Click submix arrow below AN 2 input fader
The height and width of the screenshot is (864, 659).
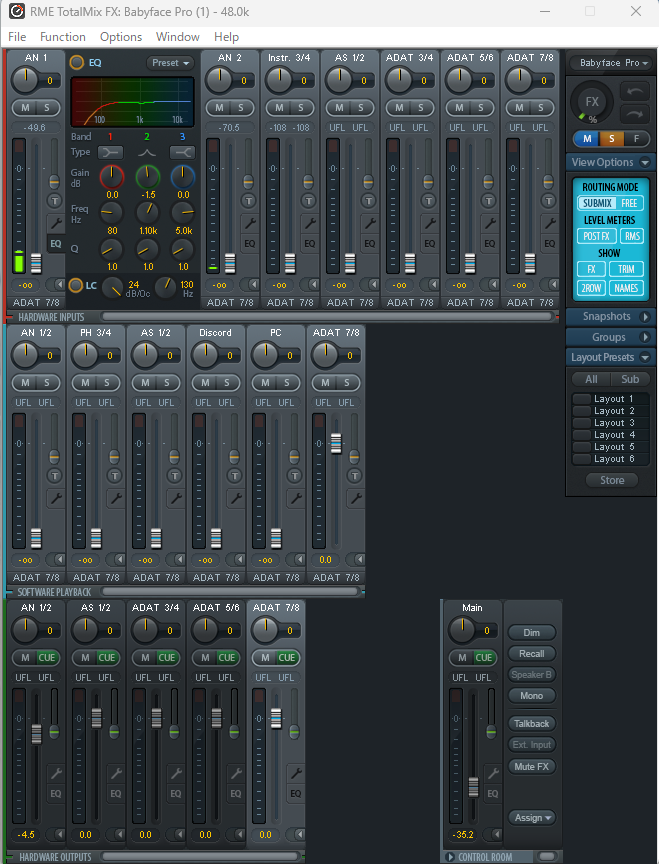[x=253, y=284]
